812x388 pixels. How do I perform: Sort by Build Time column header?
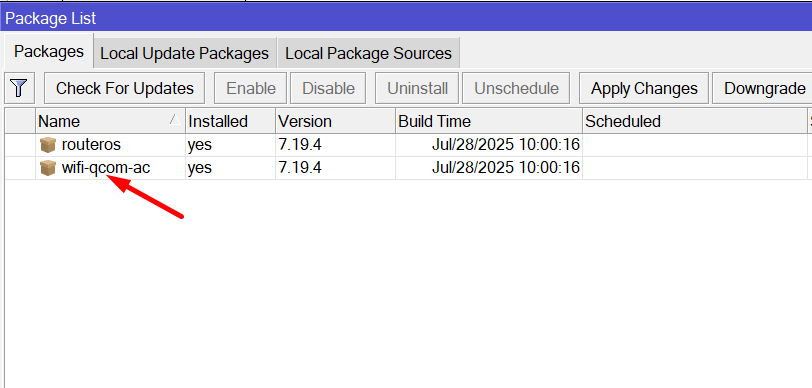[489, 121]
